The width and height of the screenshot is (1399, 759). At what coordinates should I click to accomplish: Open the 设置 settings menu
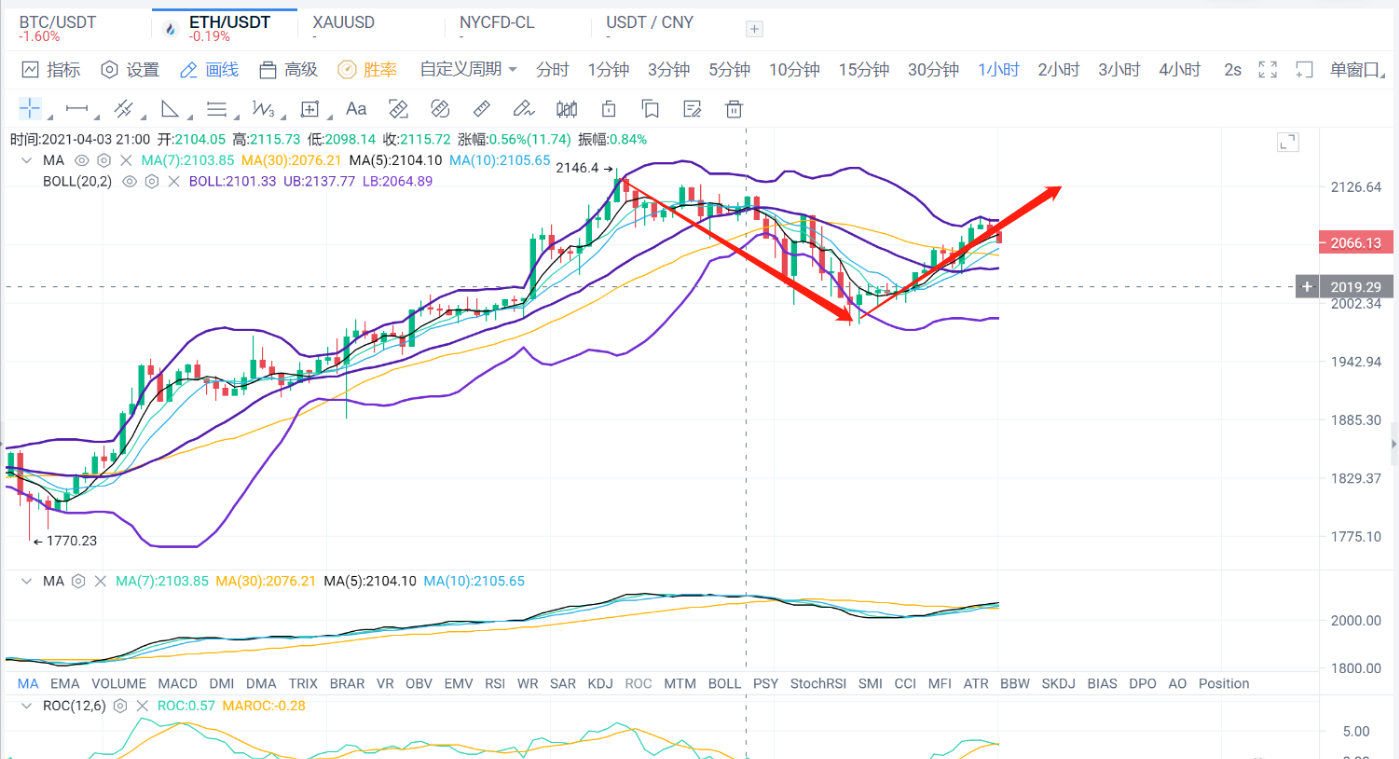[x=129, y=69]
